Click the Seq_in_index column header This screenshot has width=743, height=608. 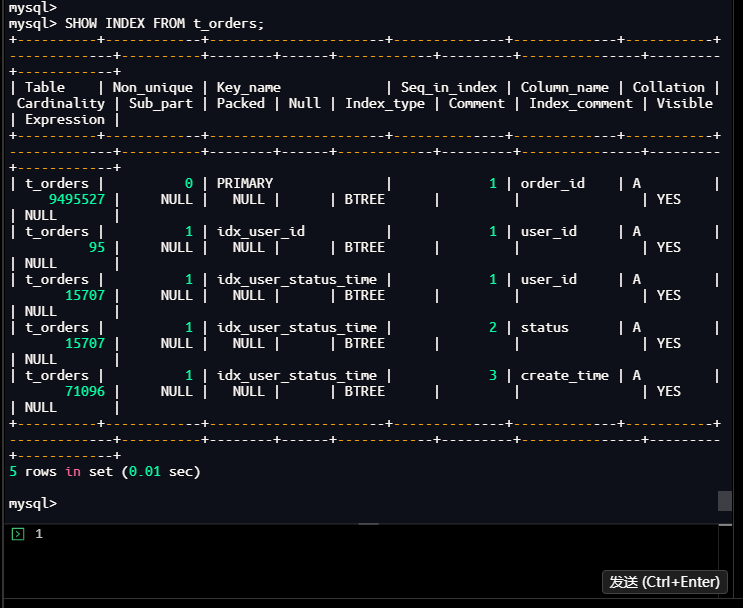tap(449, 88)
